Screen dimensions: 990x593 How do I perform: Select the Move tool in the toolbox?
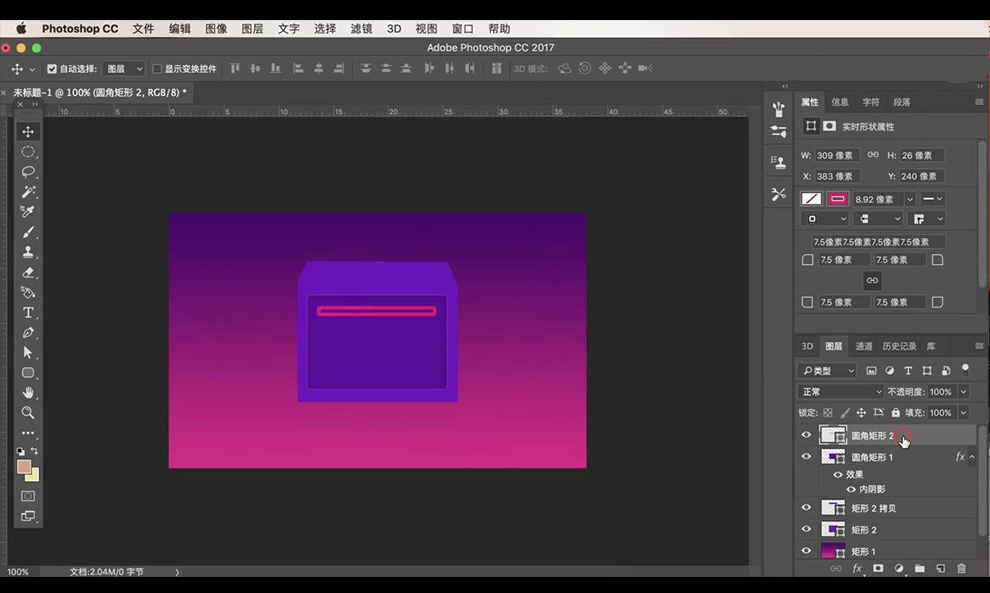[28, 131]
